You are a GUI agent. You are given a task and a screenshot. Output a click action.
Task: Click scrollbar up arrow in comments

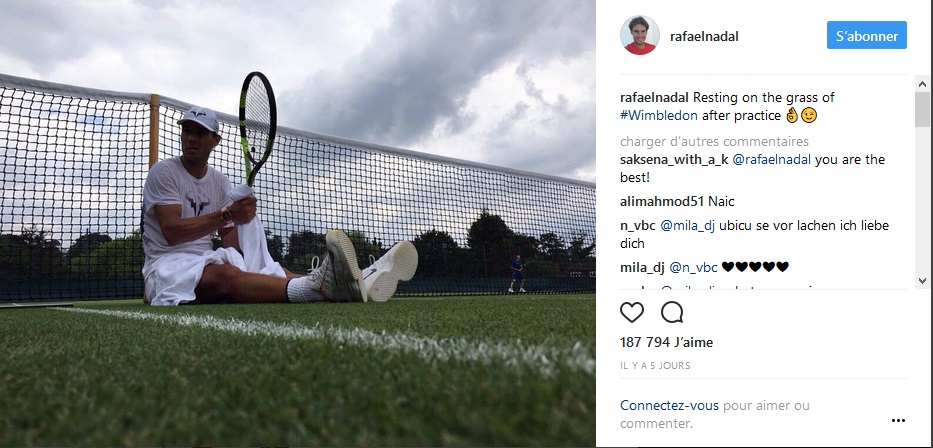(922, 85)
